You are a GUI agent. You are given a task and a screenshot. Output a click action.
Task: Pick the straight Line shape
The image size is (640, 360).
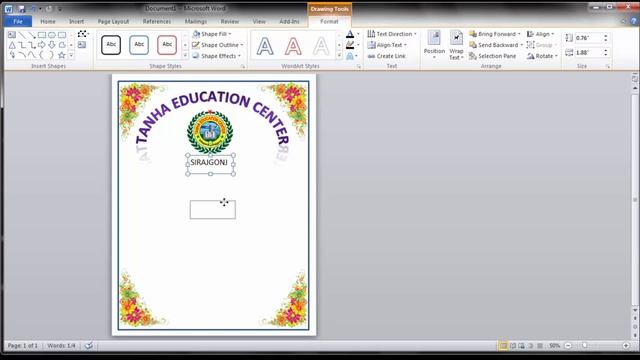point(22,35)
